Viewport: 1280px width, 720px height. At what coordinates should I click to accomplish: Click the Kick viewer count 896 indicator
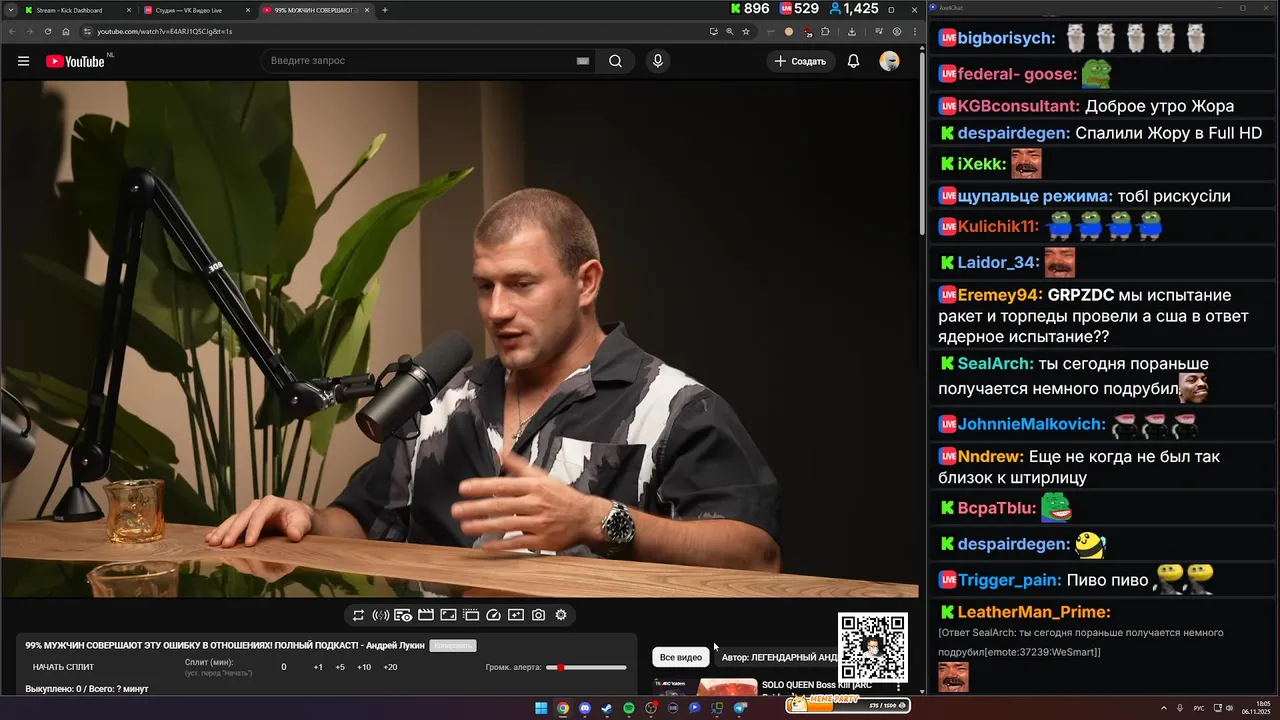coord(751,9)
